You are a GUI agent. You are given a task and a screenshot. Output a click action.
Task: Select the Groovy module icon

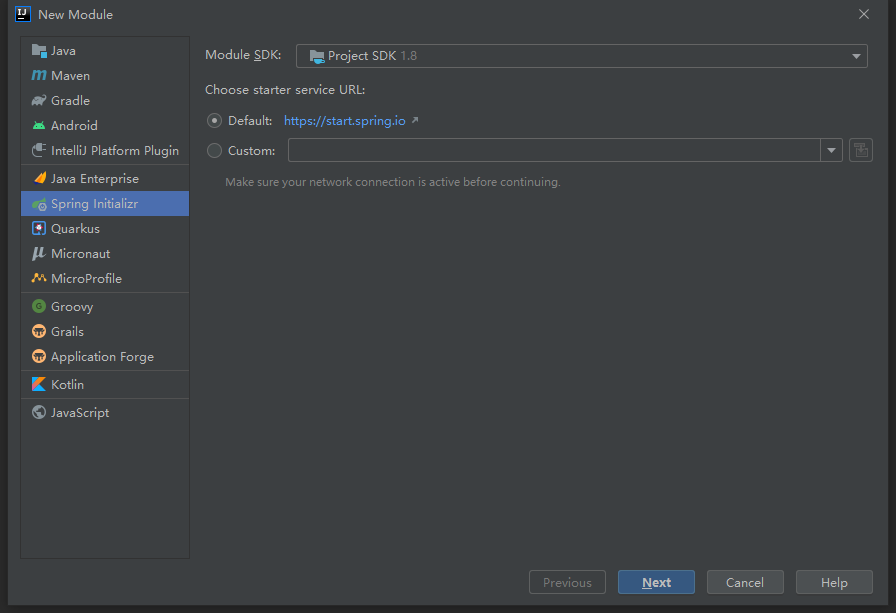pos(38,306)
